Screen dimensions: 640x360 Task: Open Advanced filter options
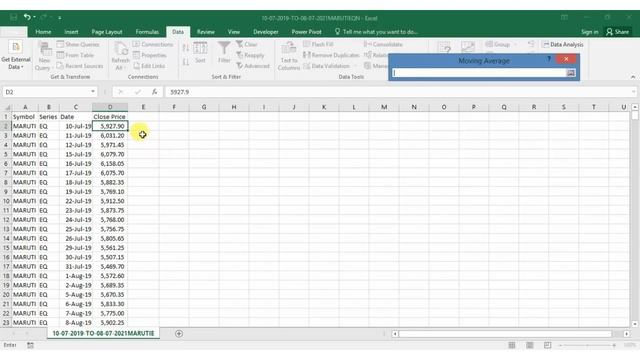tap(253, 66)
